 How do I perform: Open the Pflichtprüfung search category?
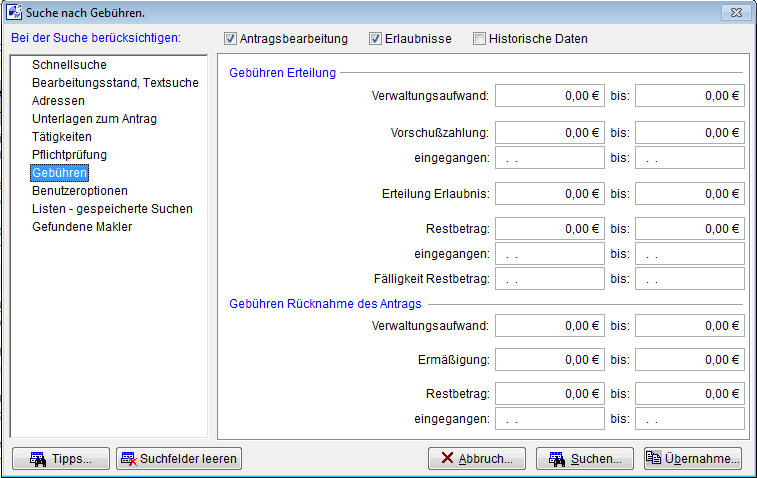point(69,155)
